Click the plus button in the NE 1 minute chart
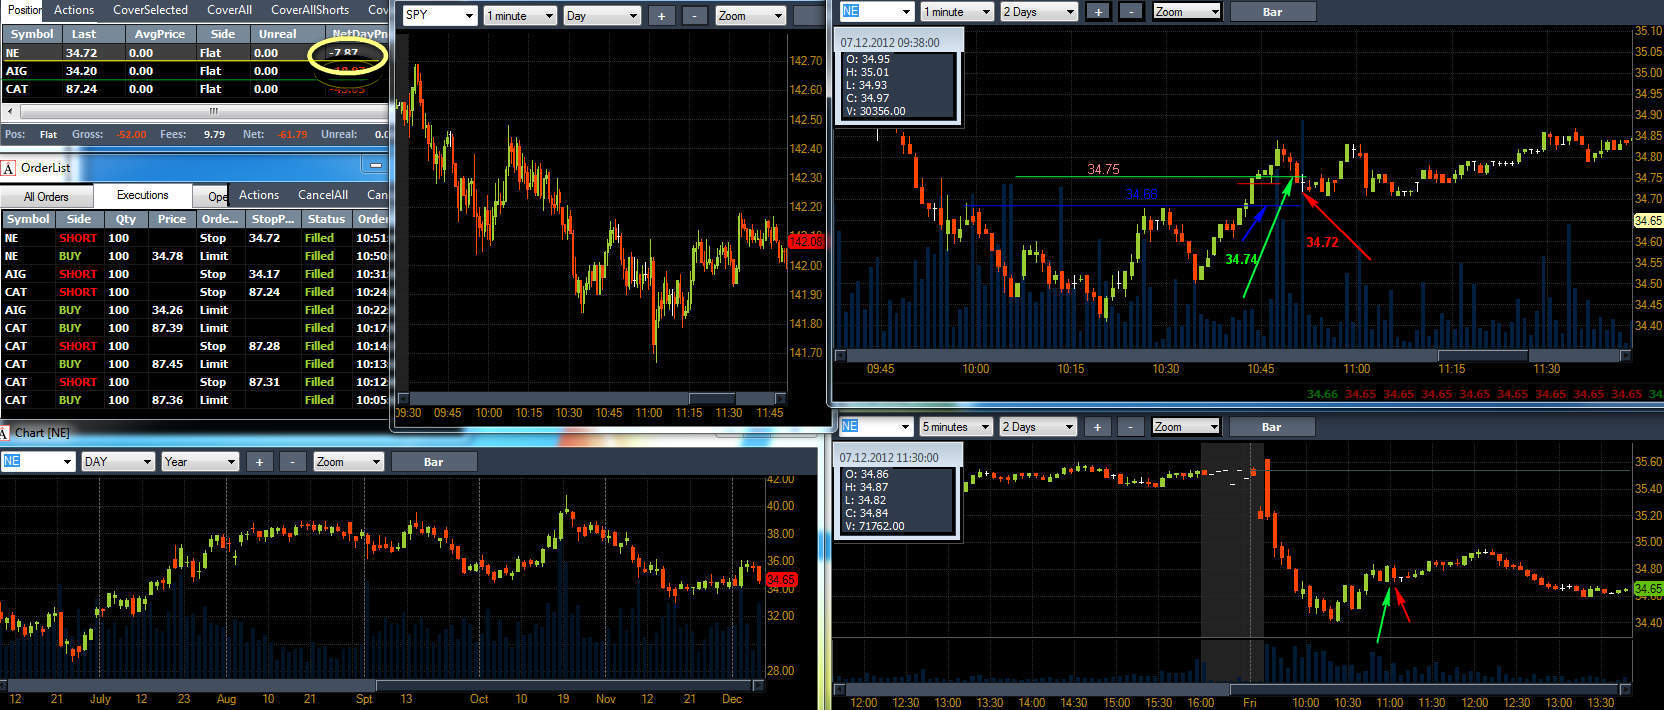 point(1097,12)
